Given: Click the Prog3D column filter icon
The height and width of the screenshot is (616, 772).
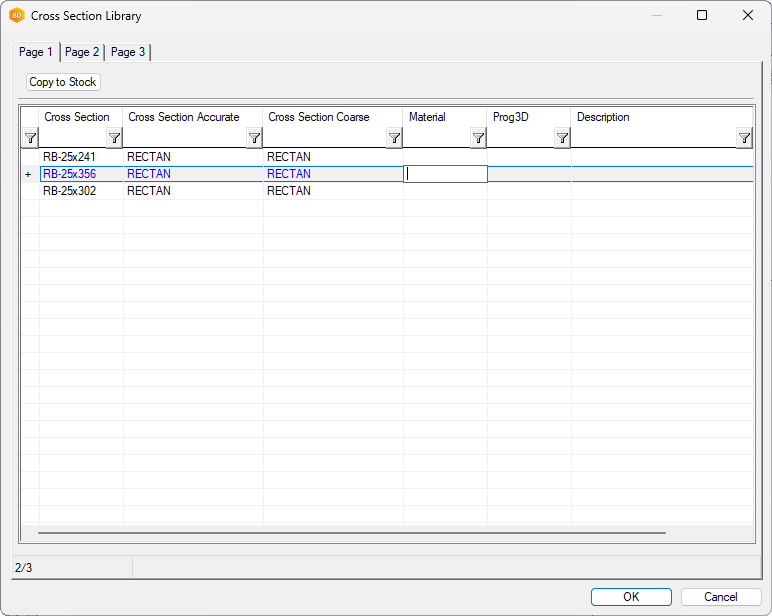Looking at the screenshot, I should coord(562,138).
